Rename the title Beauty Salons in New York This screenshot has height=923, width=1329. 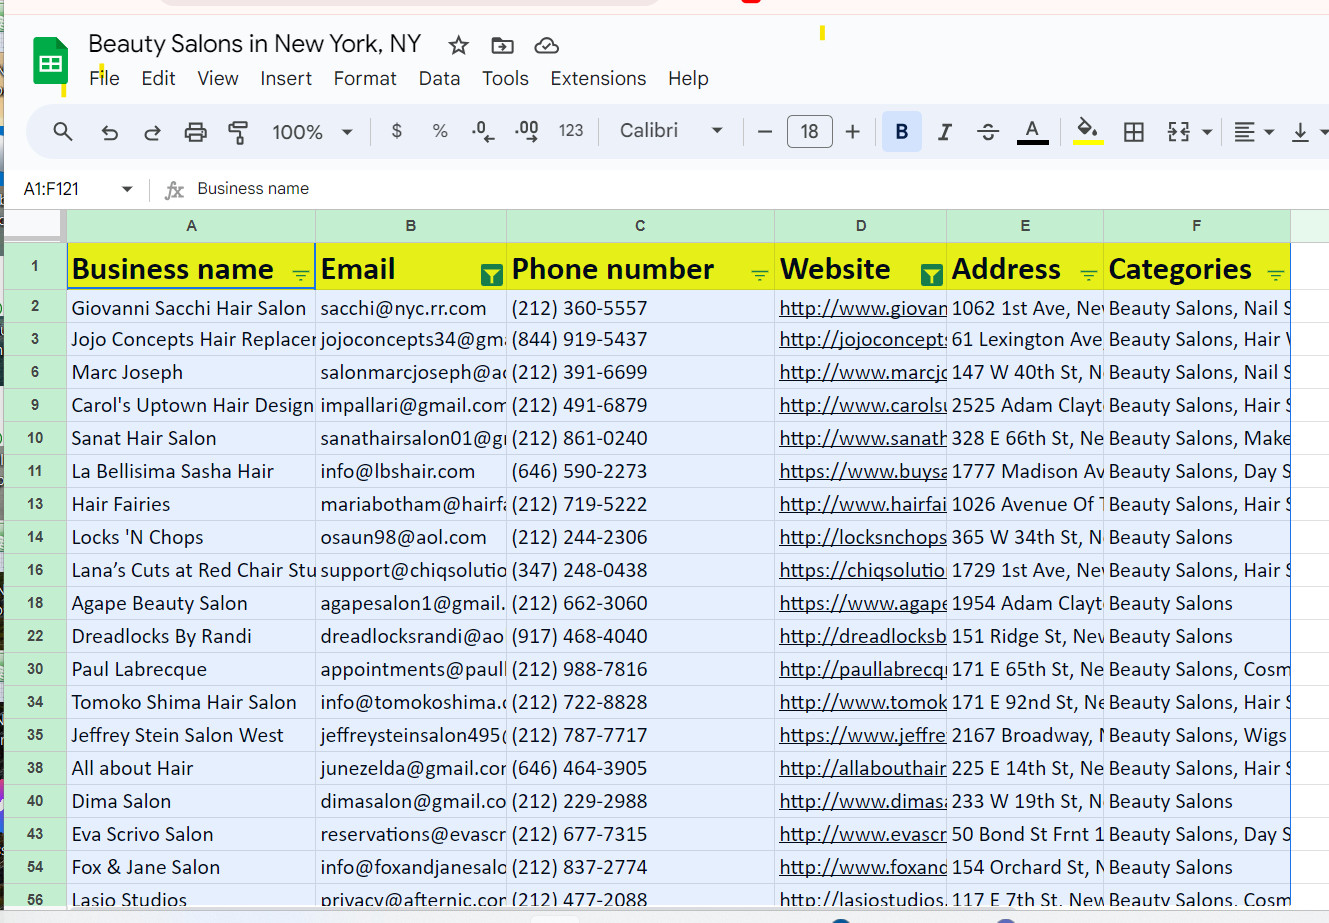(x=254, y=44)
